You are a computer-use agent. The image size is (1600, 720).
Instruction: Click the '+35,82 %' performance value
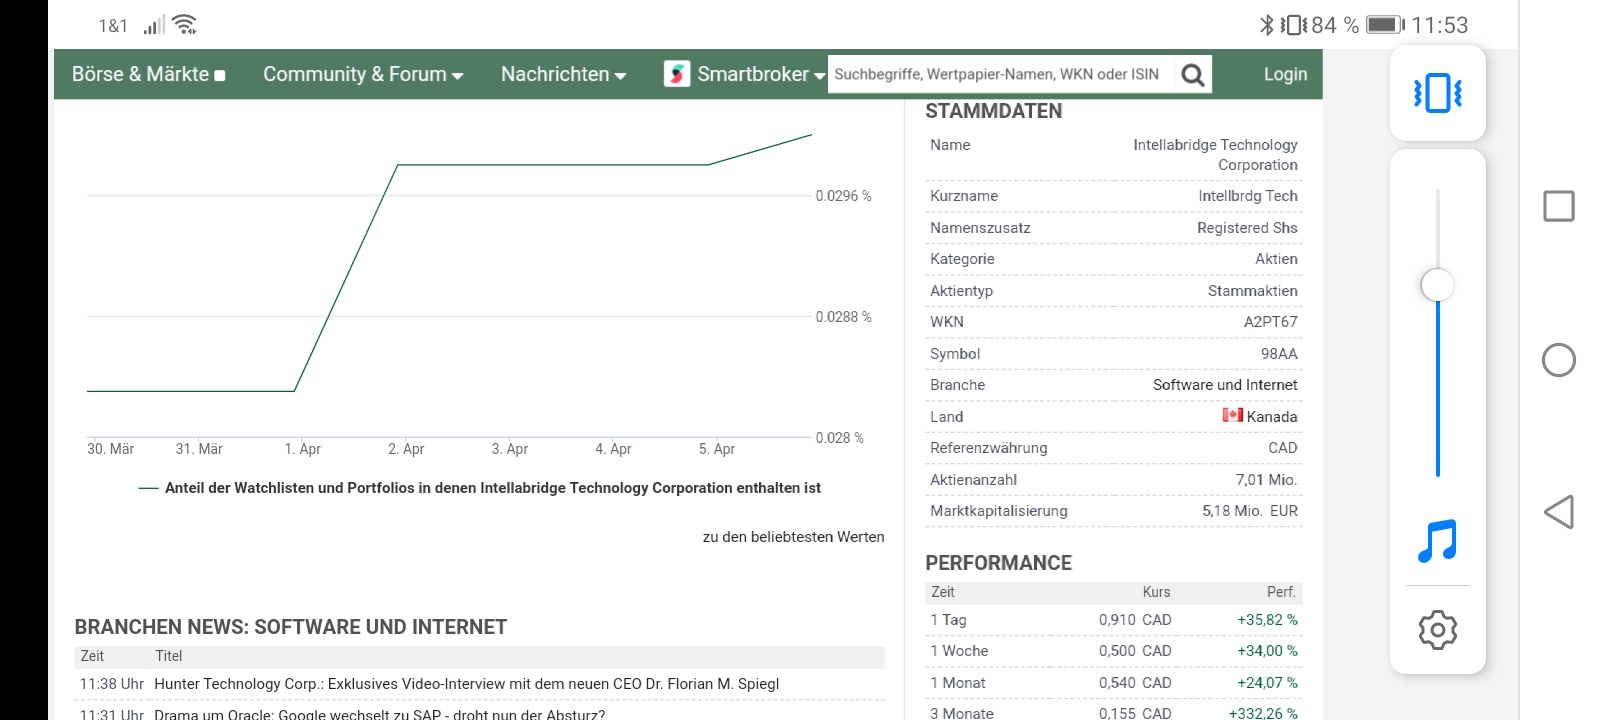click(1267, 620)
